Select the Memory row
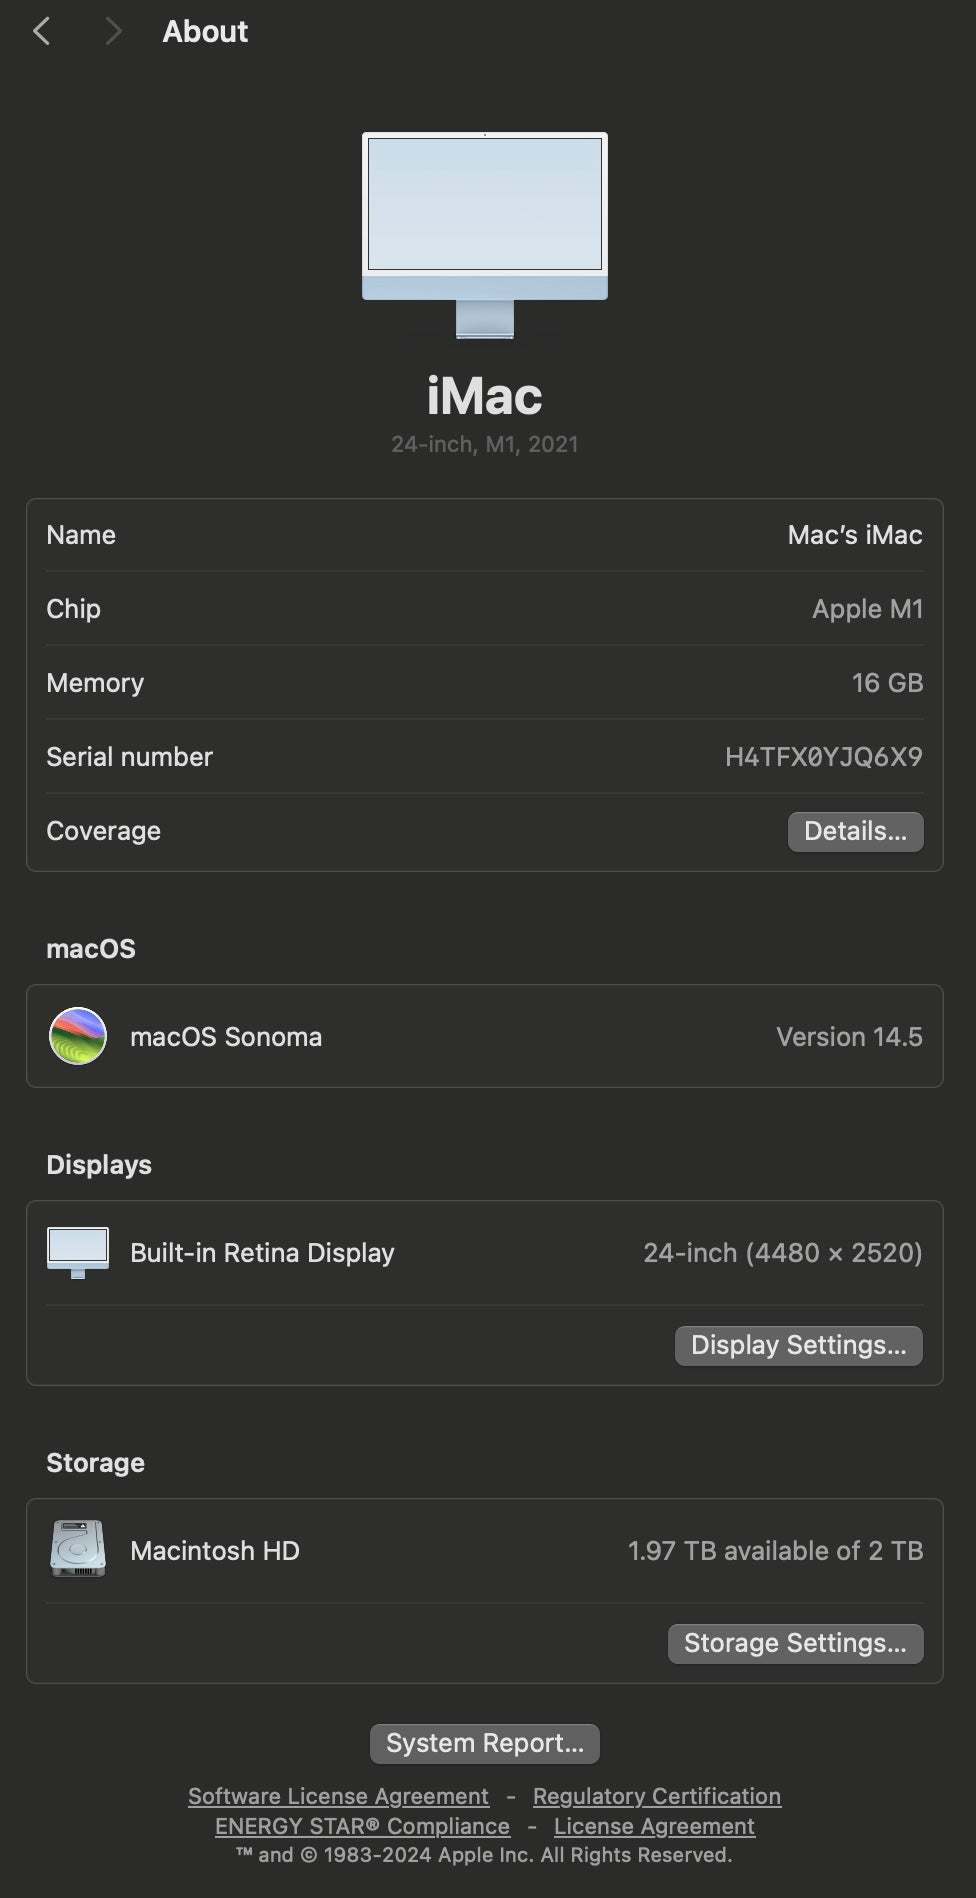Image resolution: width=976 pixels, height=1898 pixels. 484,683
